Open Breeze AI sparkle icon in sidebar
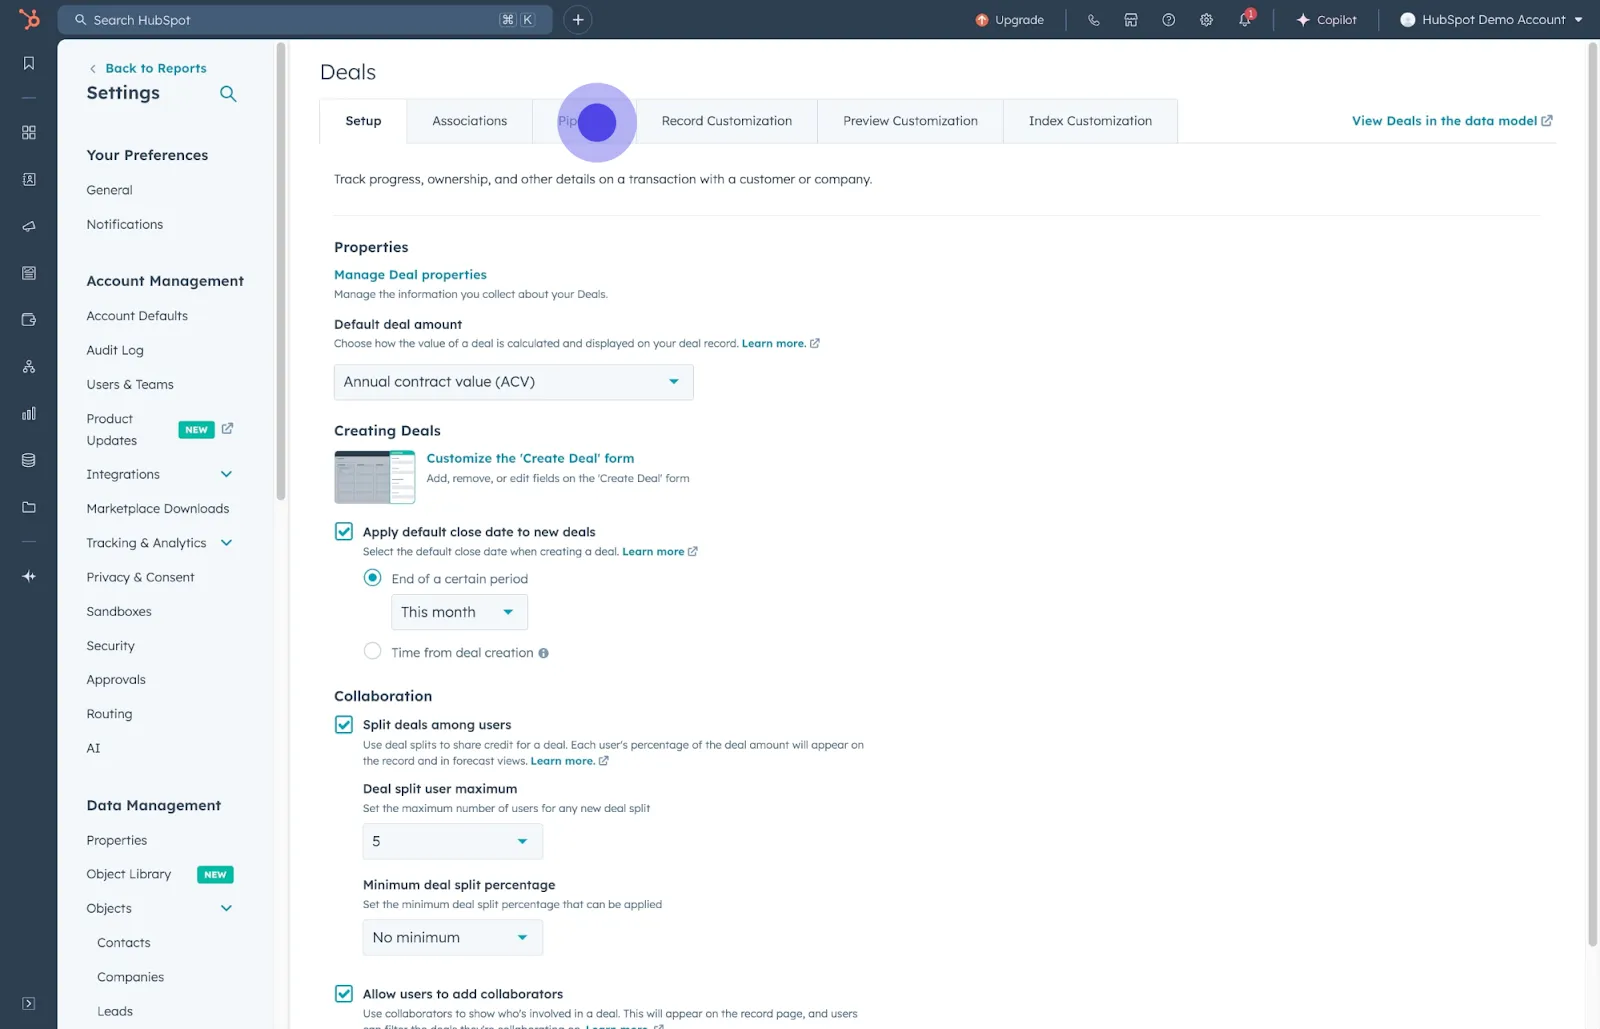1600x1029 pixels. [x=29, y=576]
